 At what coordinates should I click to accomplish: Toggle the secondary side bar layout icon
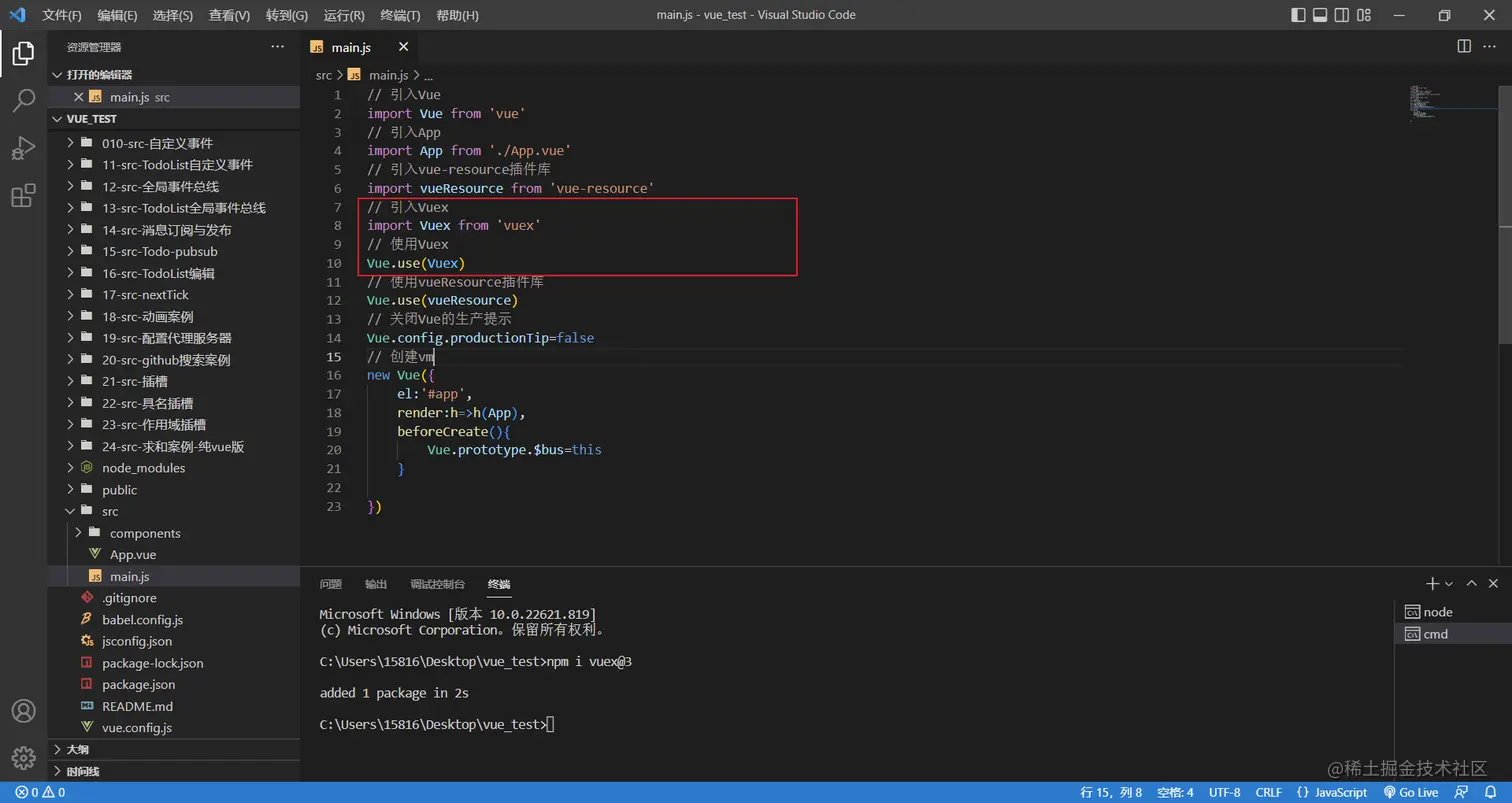[x=1342, y=15]
